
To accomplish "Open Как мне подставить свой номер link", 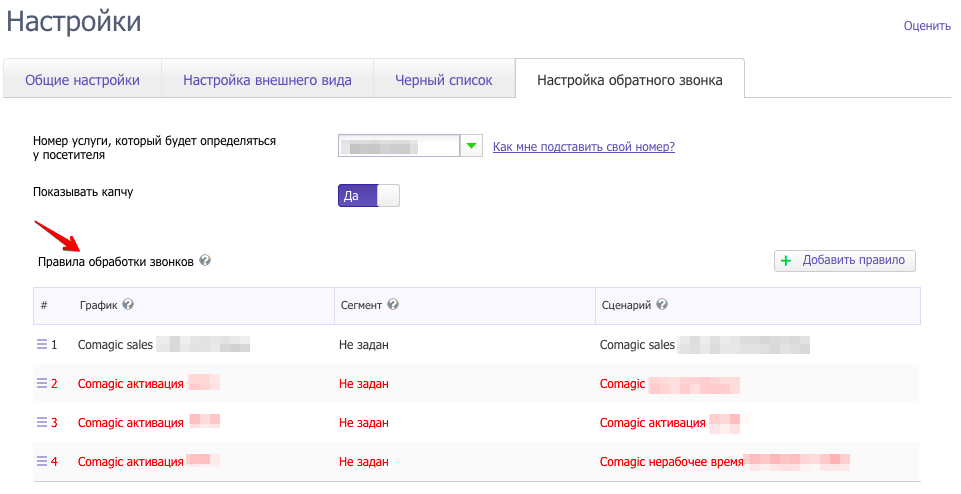I will pyautogui.click(x=584, y=147).
